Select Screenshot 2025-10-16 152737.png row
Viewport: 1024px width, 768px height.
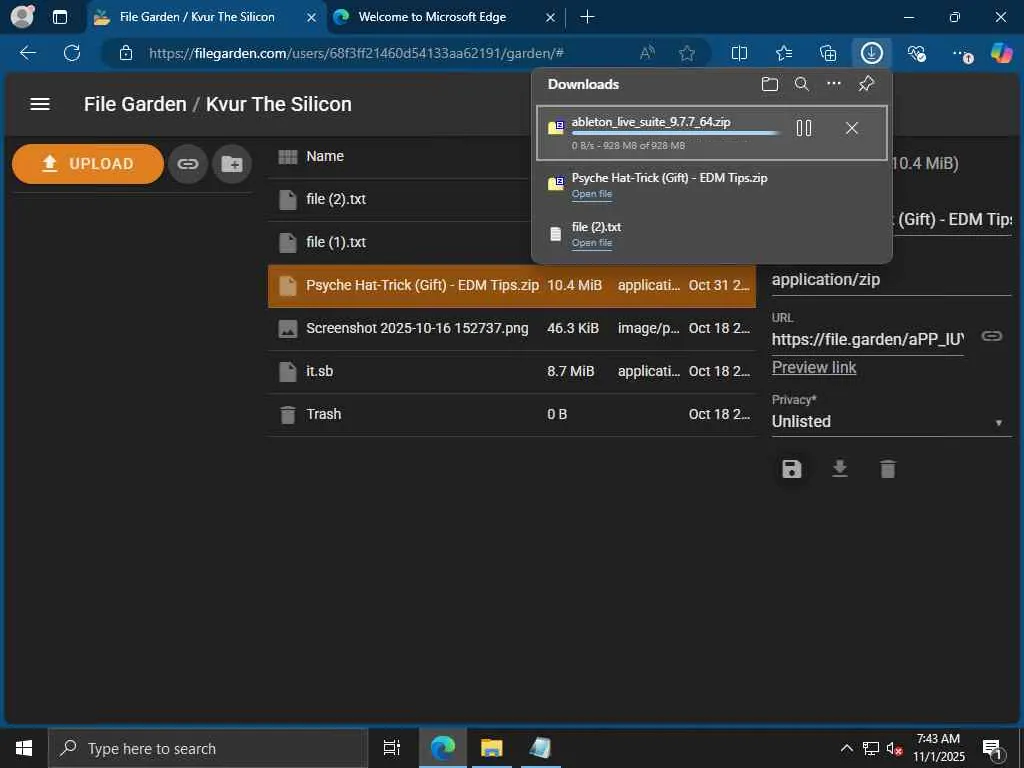511,328
